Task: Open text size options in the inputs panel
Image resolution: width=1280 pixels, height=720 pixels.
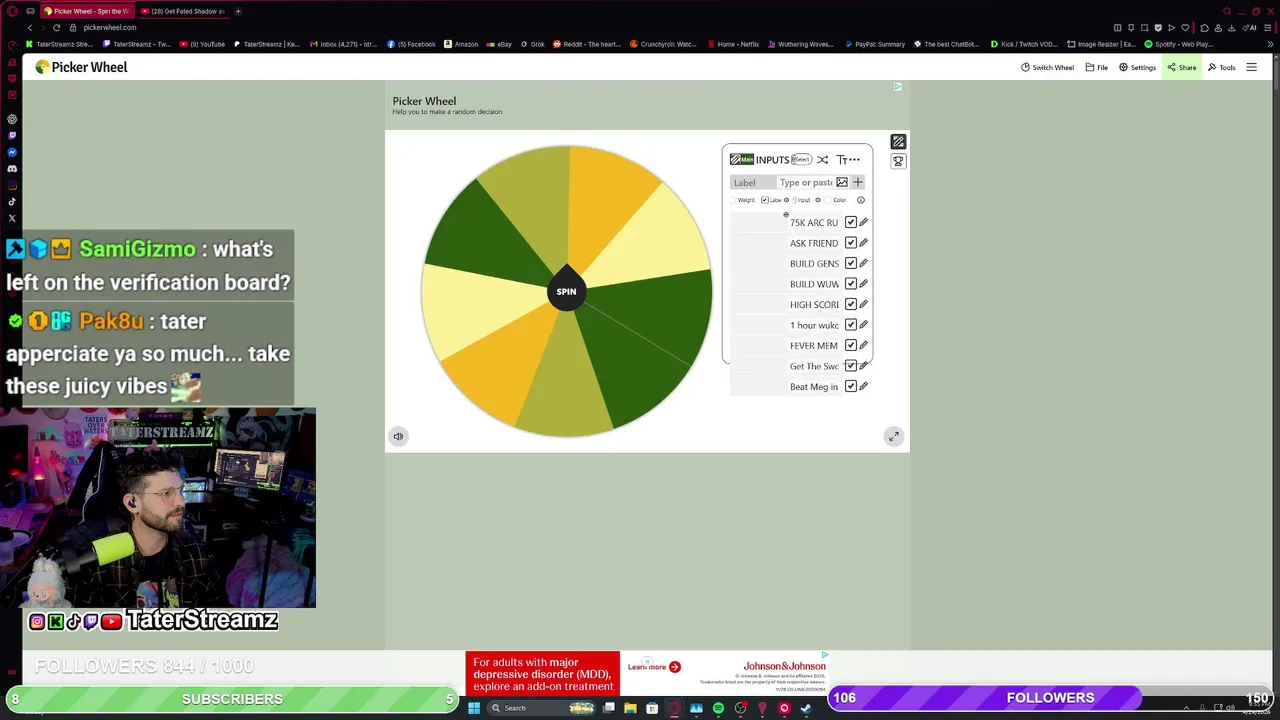Action: point(841,160)
